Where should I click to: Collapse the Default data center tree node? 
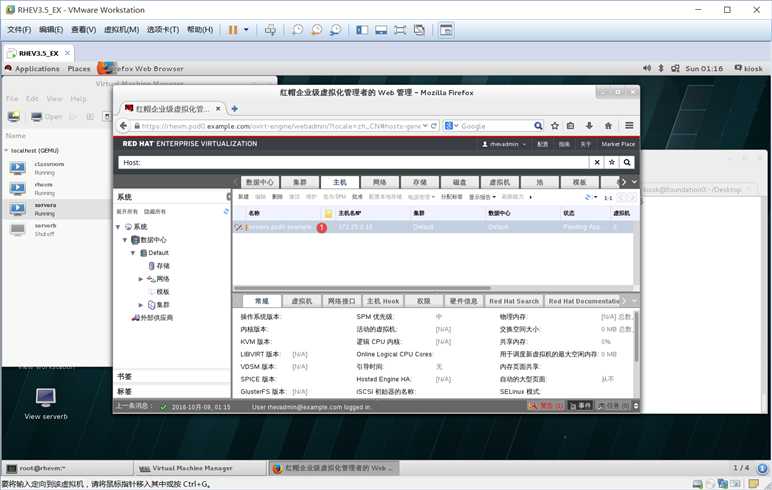(x=132, y=253)
